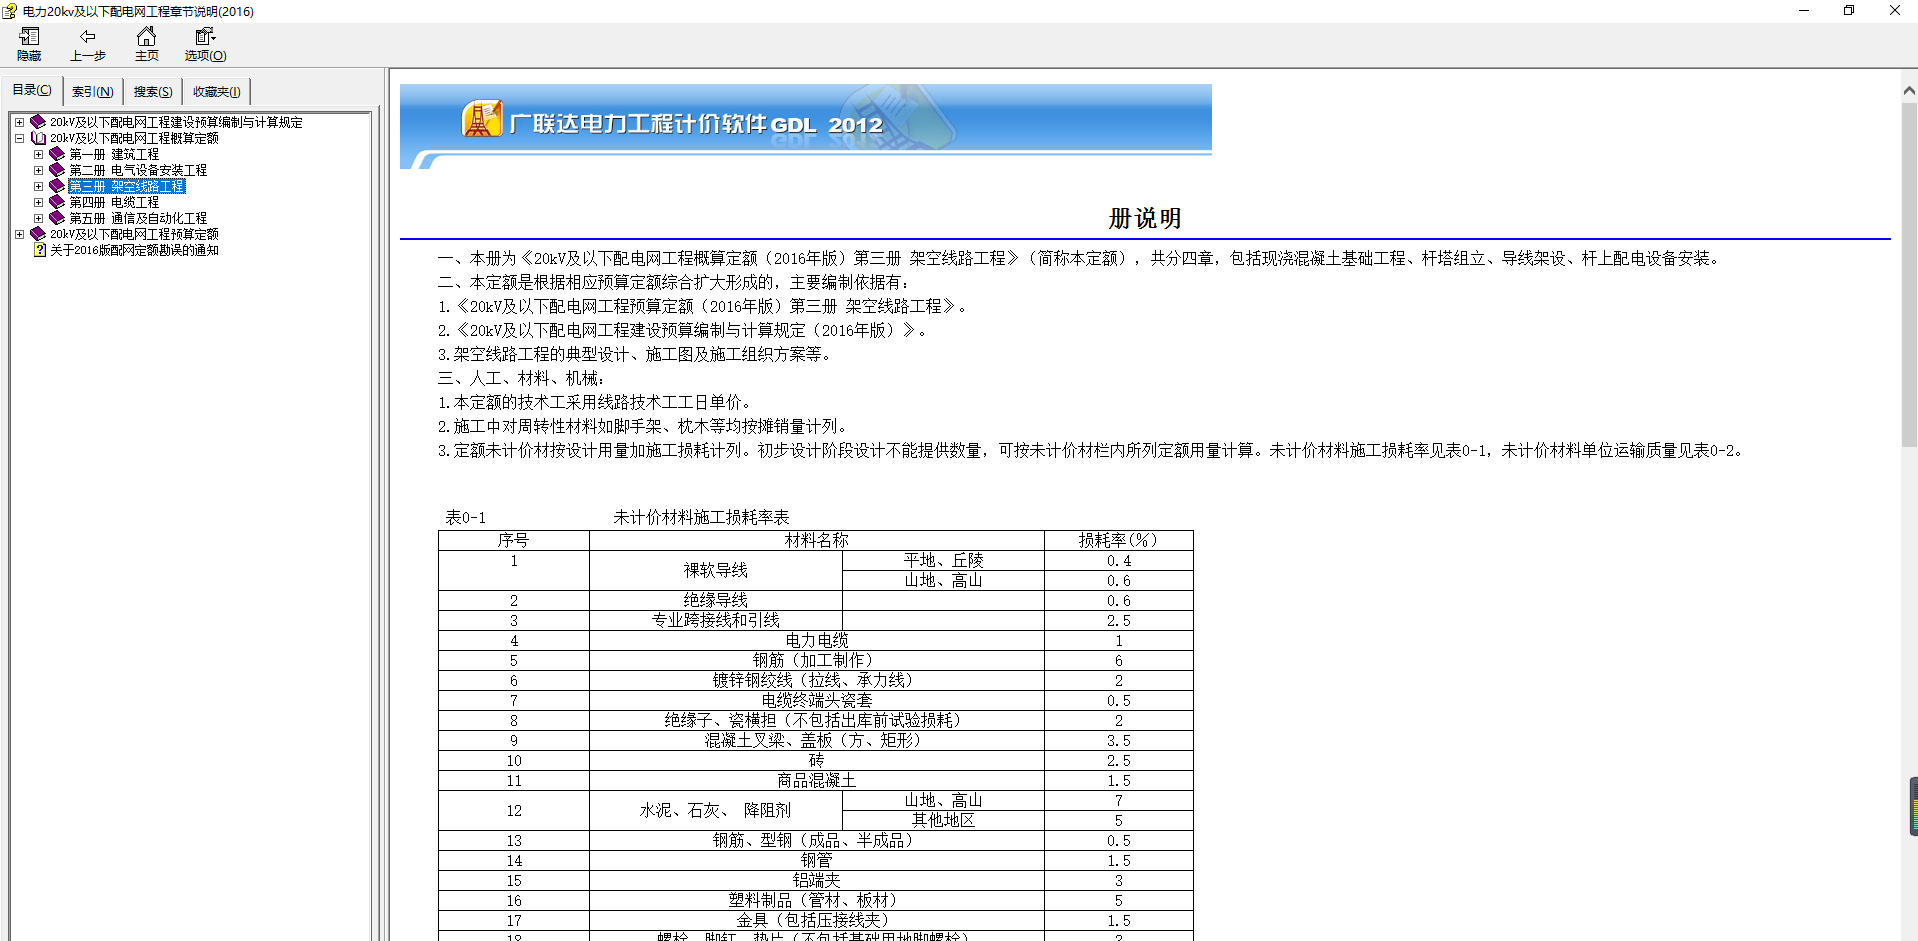
Task: Click table cell 塑料制品(管材、板材)
Action: point(816,900)
